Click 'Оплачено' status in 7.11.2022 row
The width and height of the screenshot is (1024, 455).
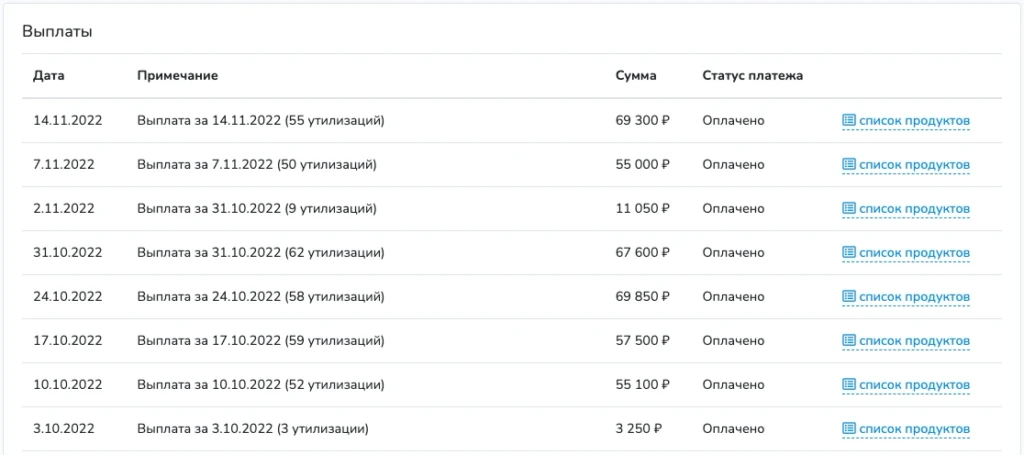(733, 165)
